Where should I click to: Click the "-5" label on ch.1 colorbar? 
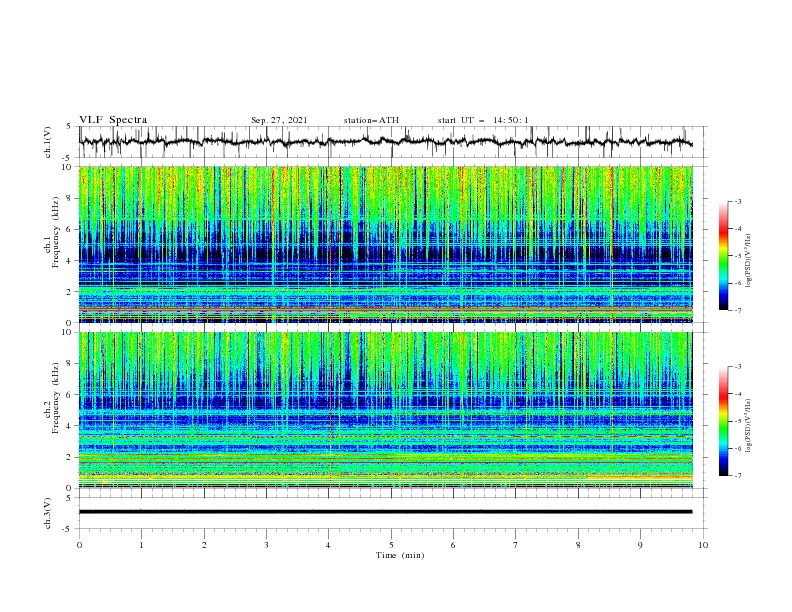737,256
